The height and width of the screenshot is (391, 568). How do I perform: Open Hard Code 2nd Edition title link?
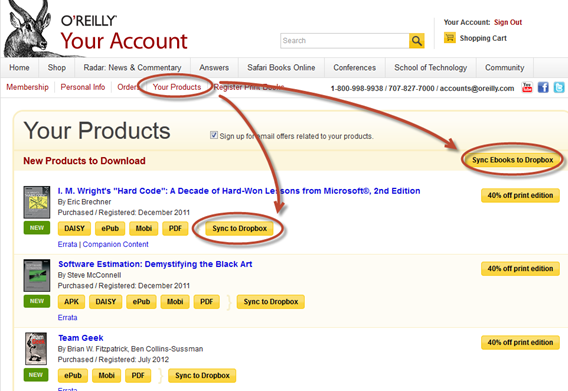coord(239,191)
